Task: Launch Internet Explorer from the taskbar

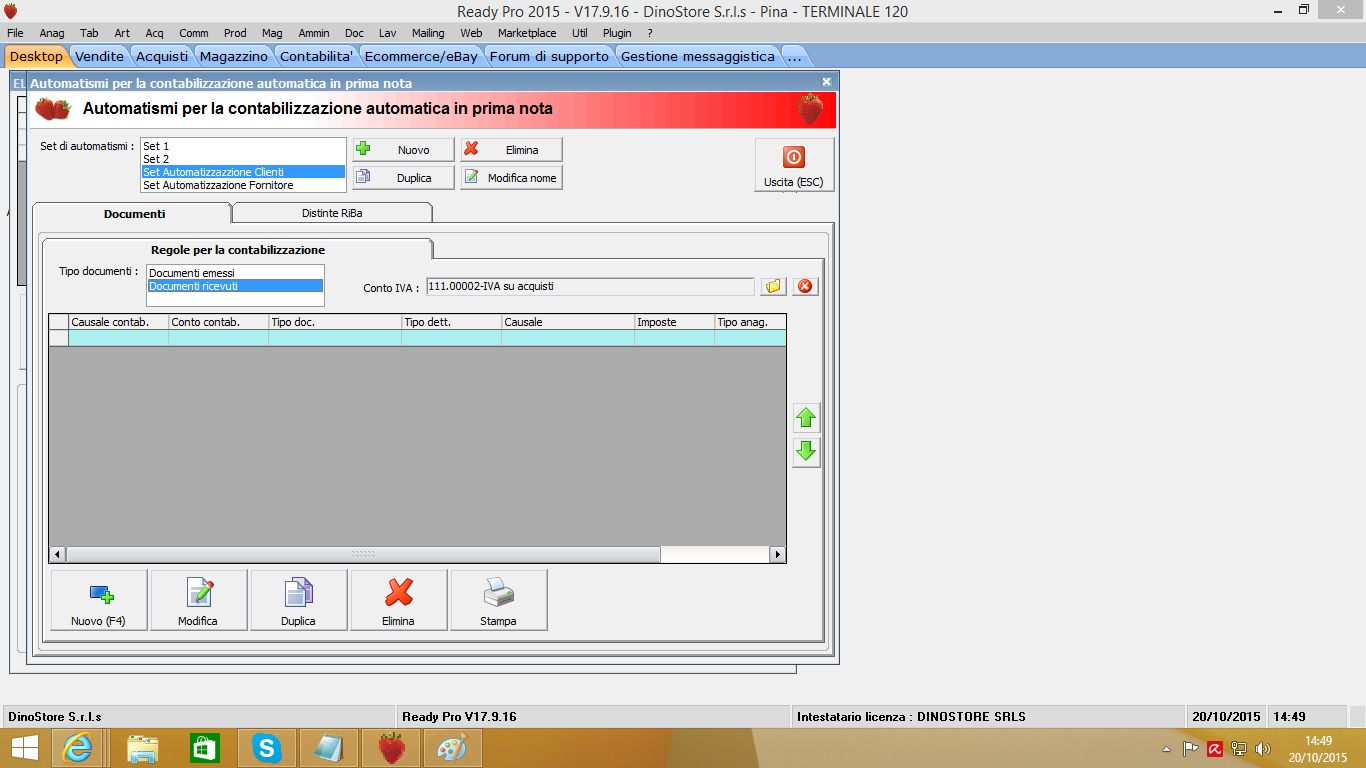Action: [77, 747]
